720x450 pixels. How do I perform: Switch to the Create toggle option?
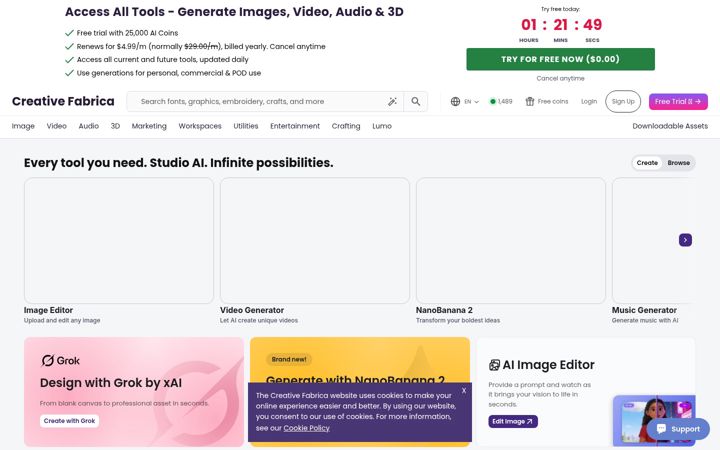[647, 163]
